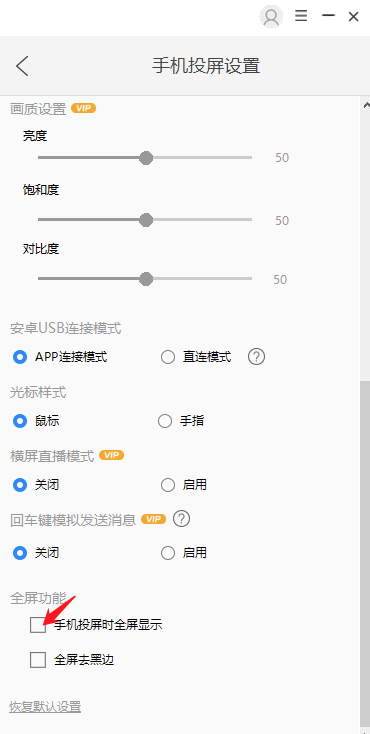
Task: Click the scrollbar up arrow
Action: coord(366,105)
